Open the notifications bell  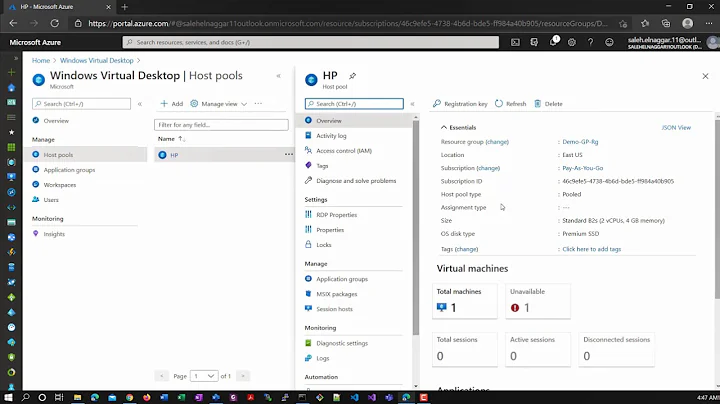tap(553, 42)
